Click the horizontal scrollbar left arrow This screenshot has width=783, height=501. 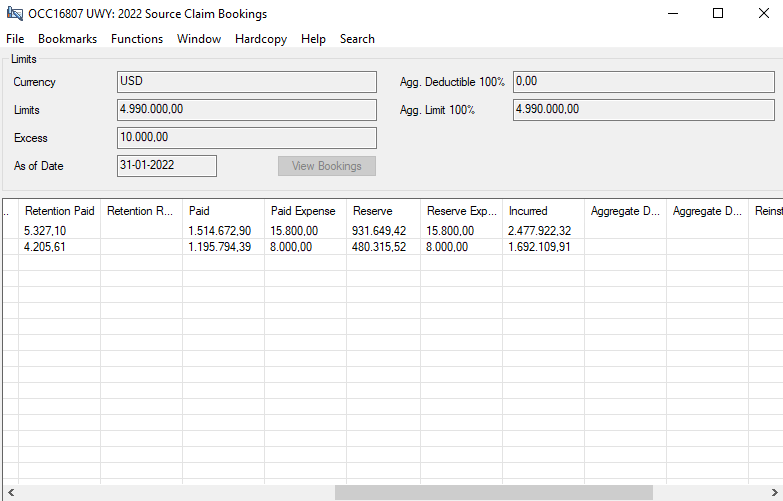[11, 493]
